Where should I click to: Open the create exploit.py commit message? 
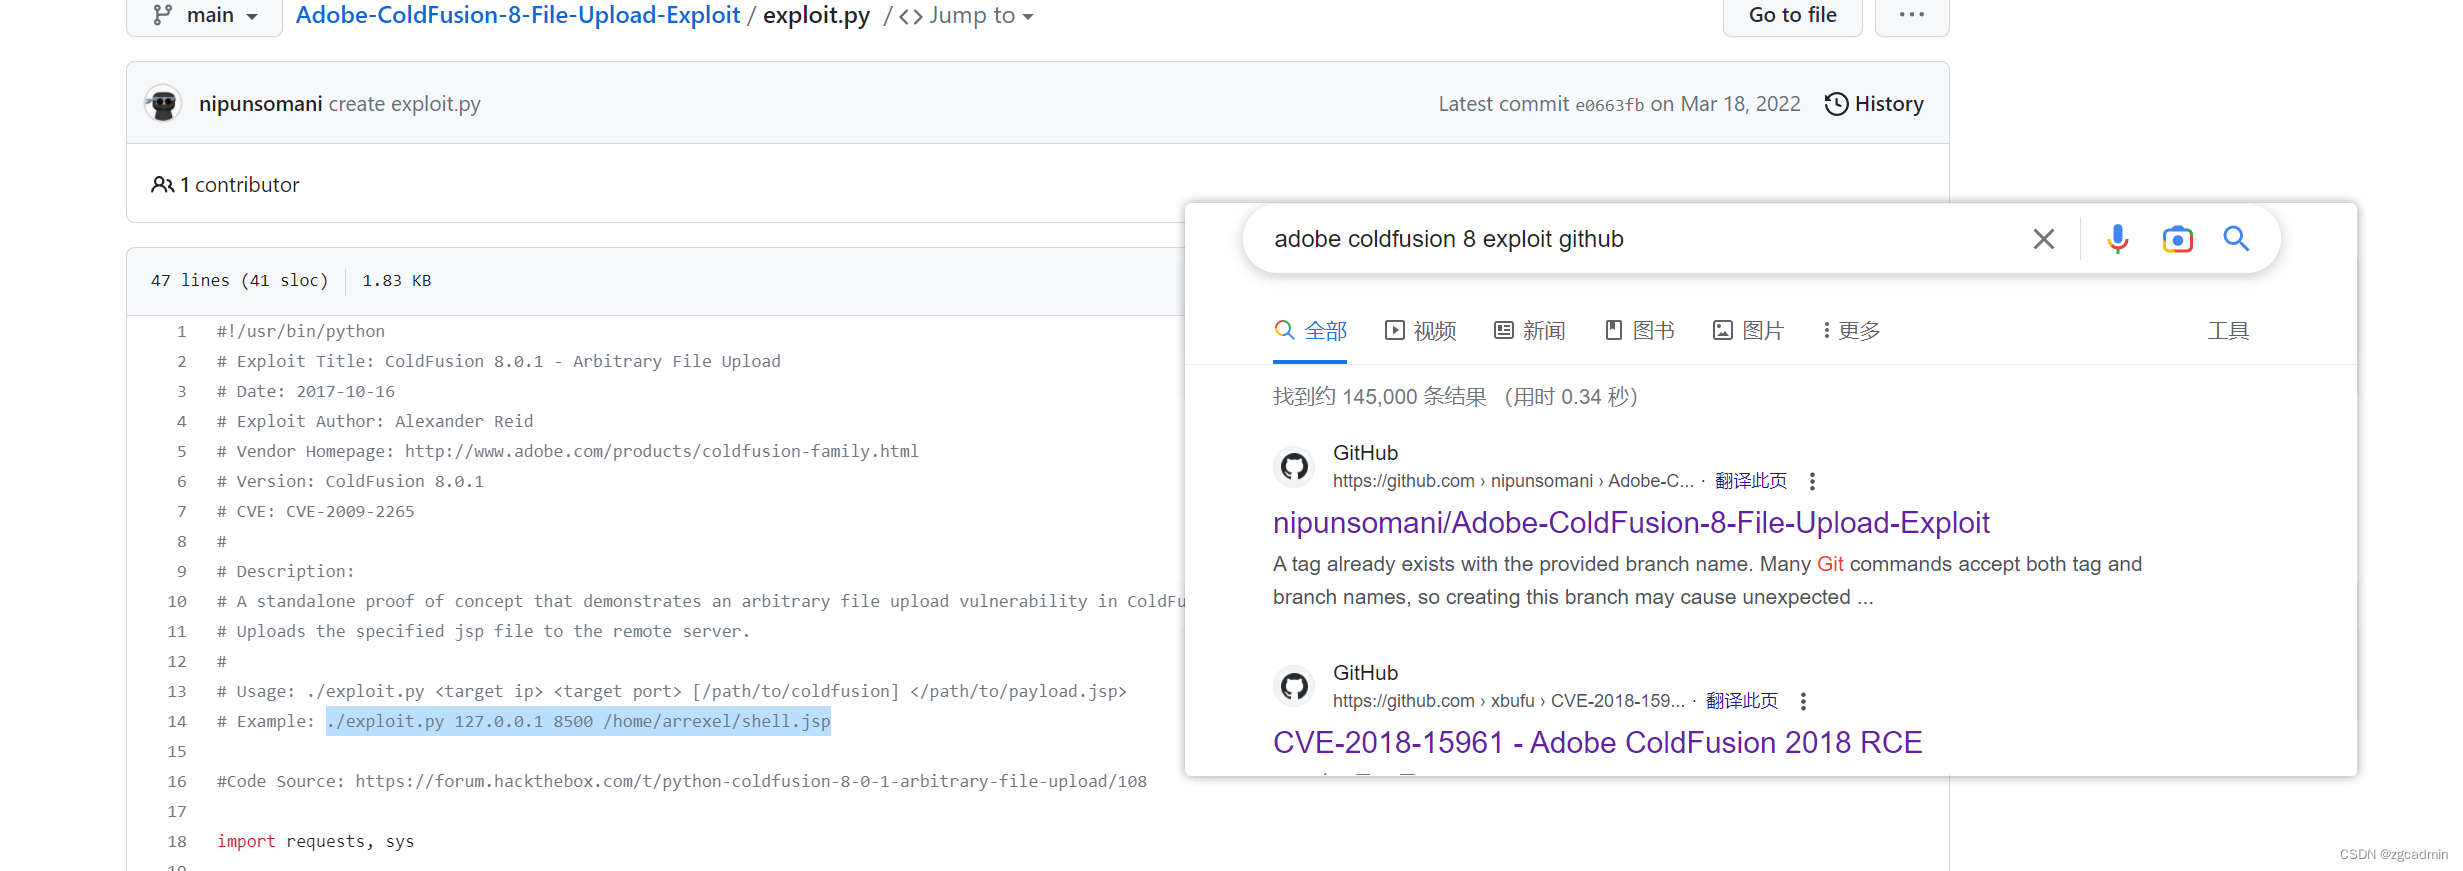click(405, 104)
